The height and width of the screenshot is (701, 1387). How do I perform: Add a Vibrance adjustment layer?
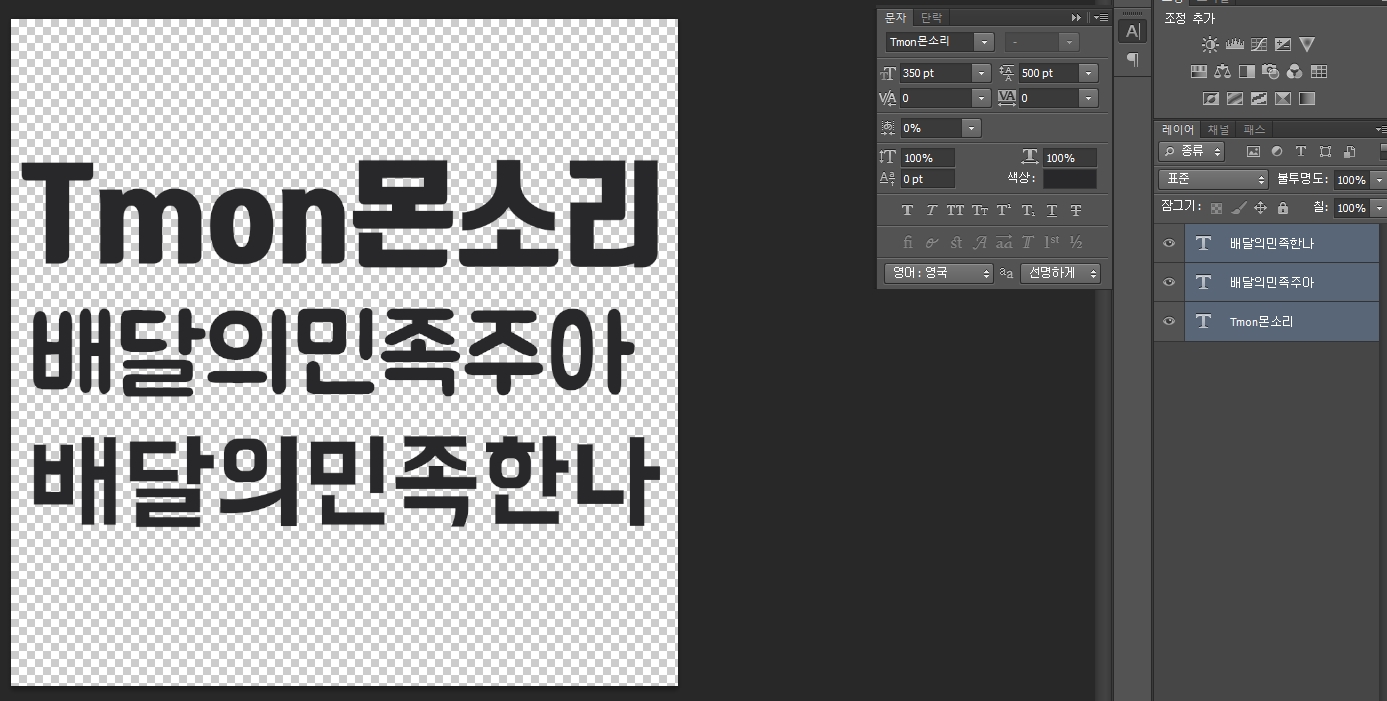[x=1307, y=45]
